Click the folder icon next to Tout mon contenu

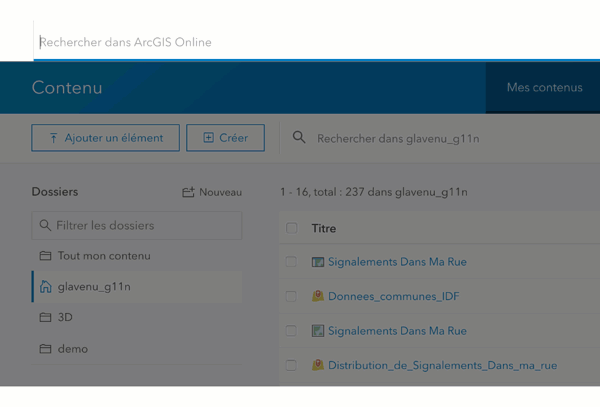click(45, 256)
